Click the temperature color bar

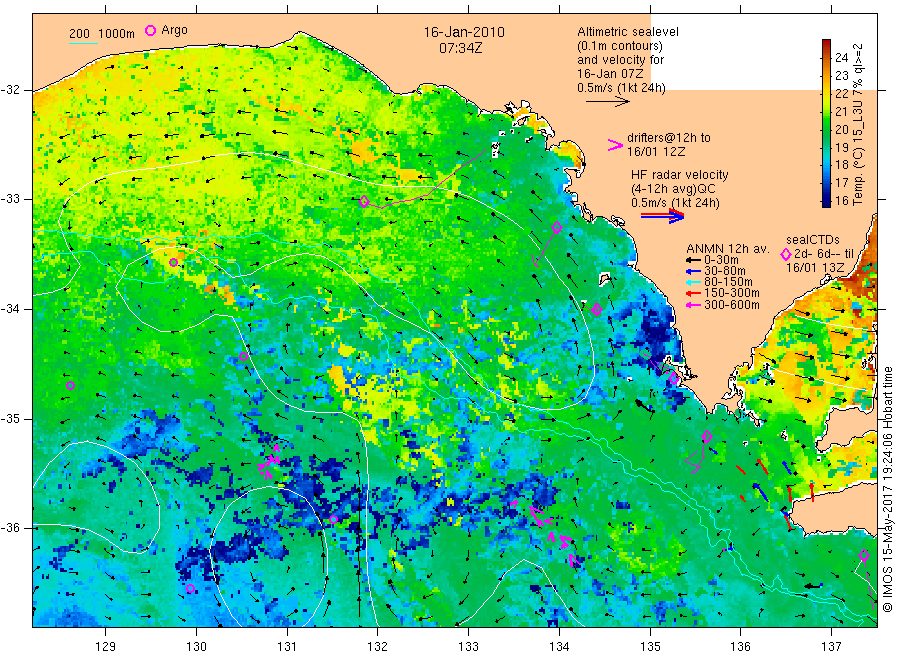pyautogui.click(x=826, y=123)
